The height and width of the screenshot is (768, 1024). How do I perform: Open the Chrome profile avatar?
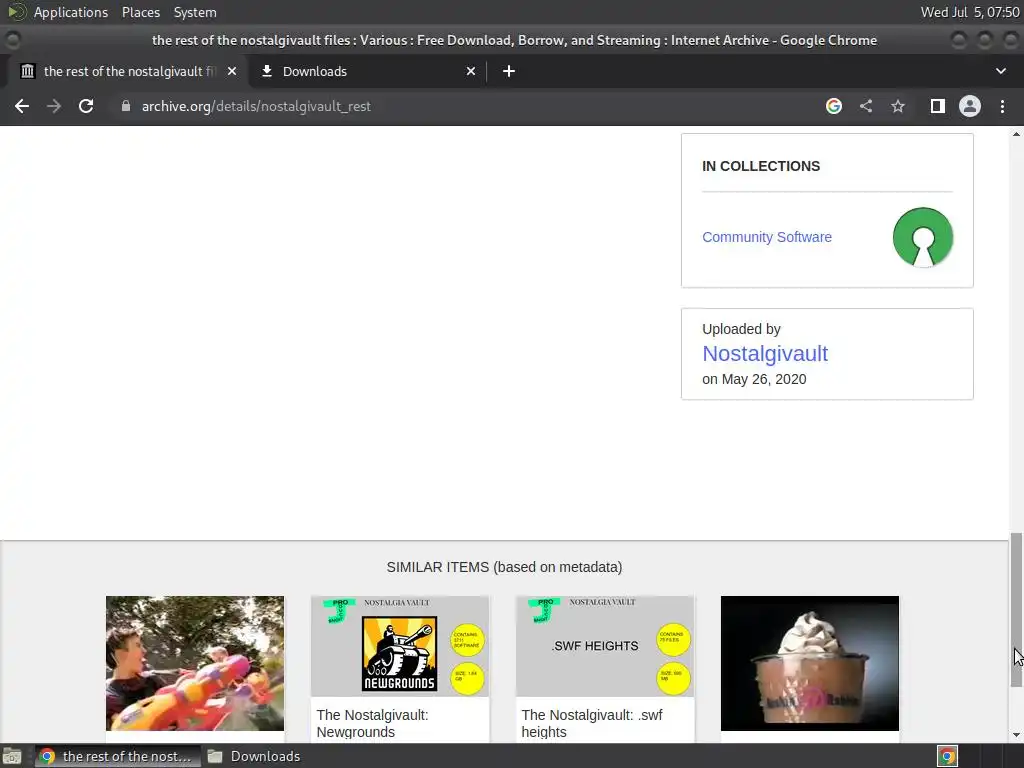coord(970,106)
